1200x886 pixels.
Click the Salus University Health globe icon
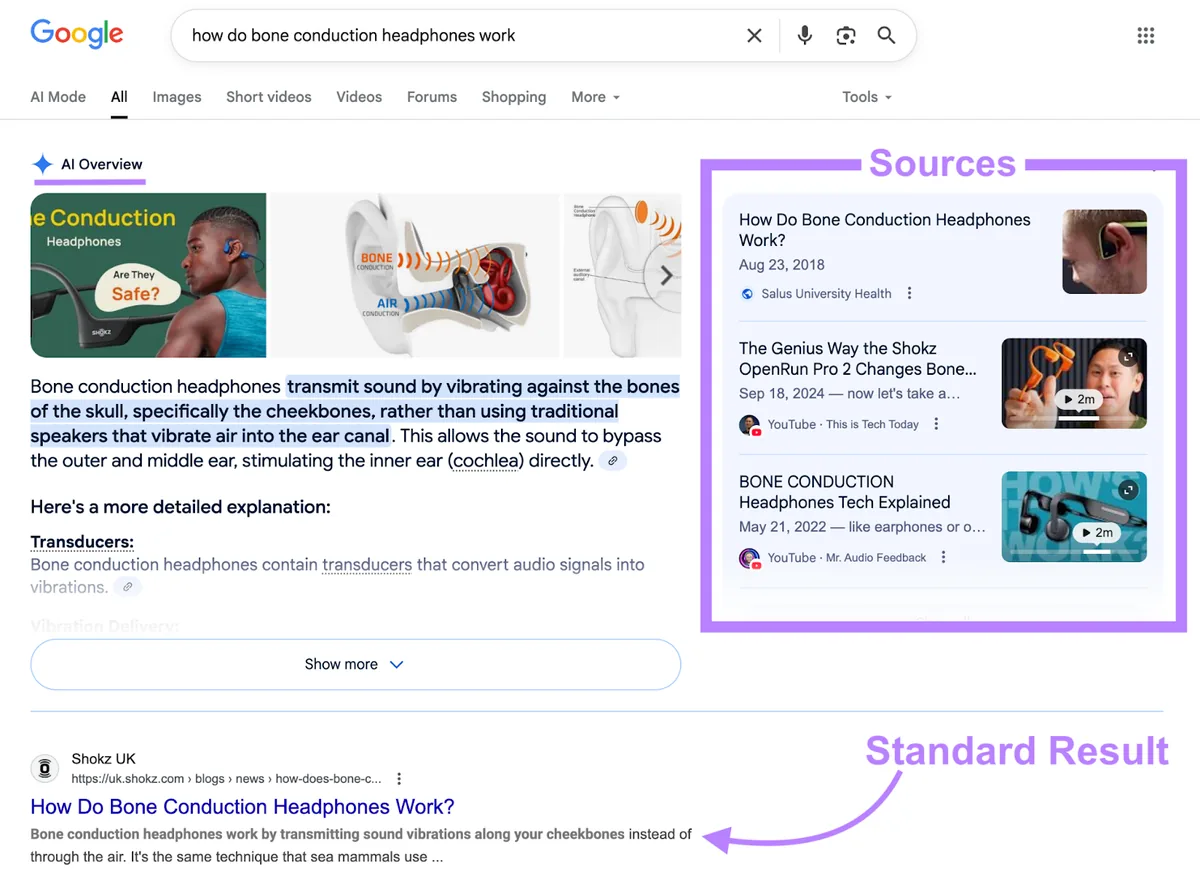tap(747, 294)
